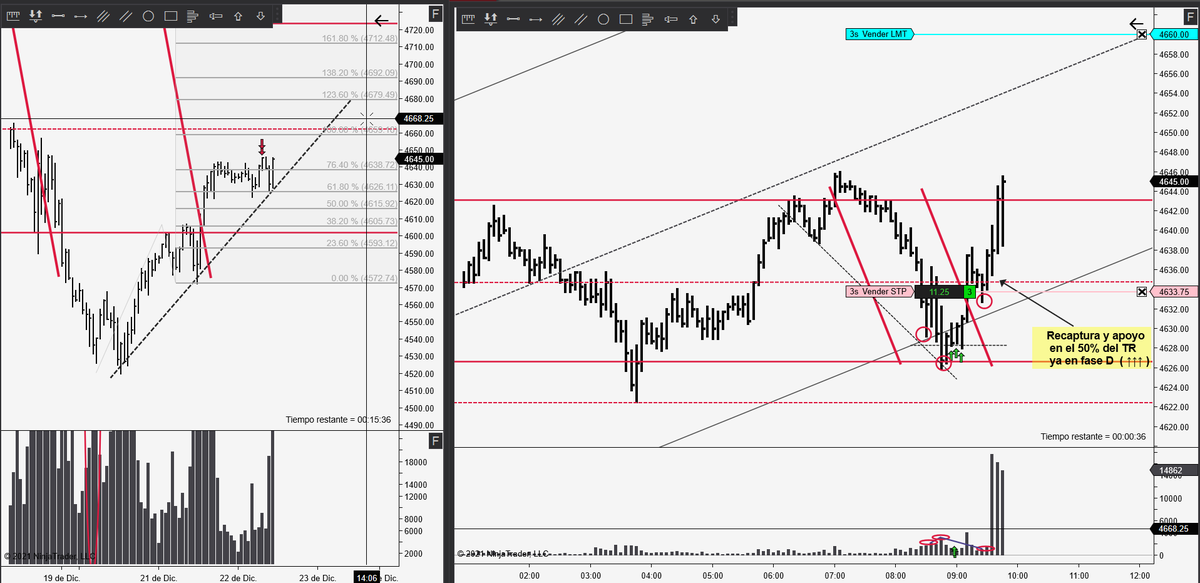Select the Line tool in left chart toolbar
The width and height of the screenshot is (1200, 583).
[x=58, y=16]
